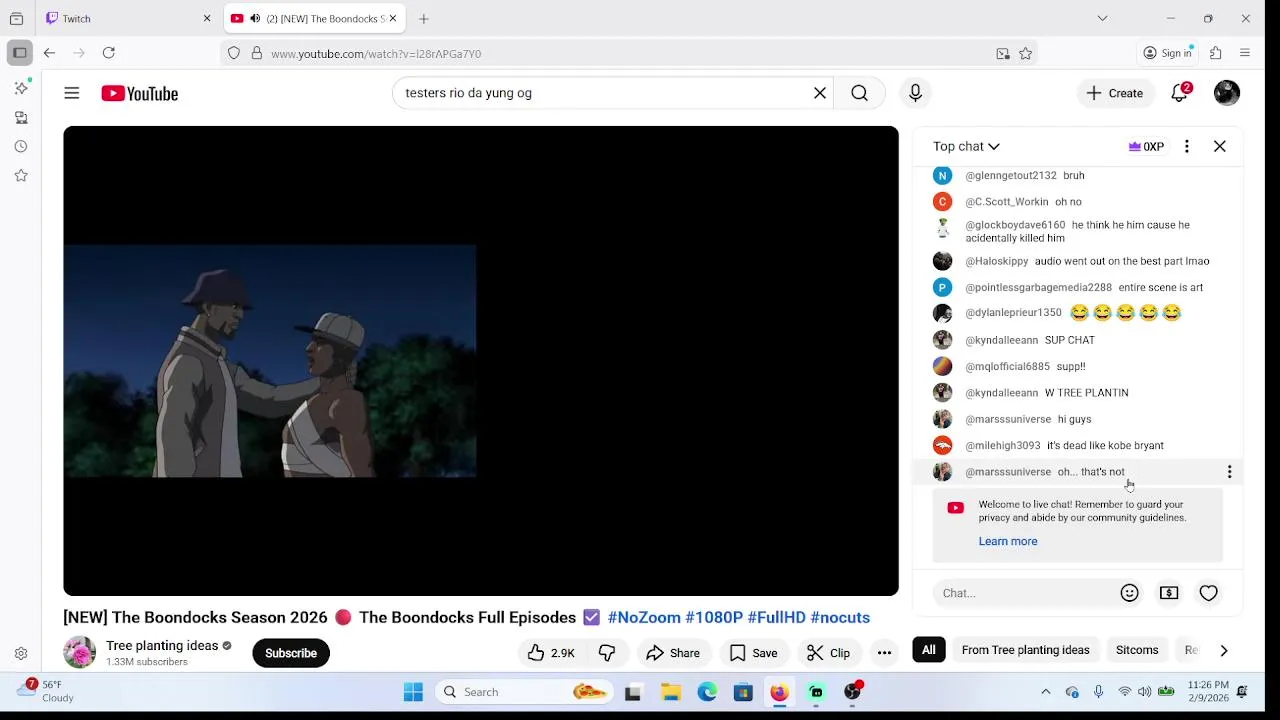Screen dimensions: 1280x720
Task: Switch to the Twitch tab
Action: [x=130, y=18]
